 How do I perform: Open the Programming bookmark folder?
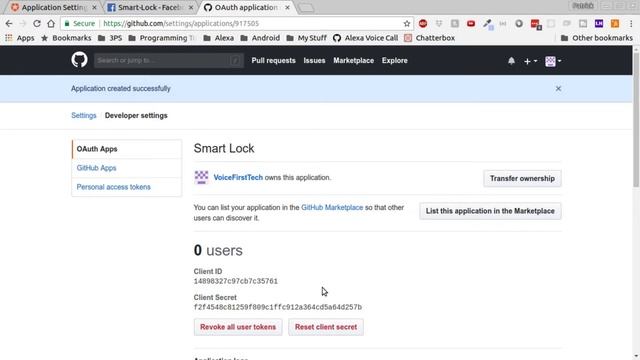pyautogui.click(x=162, y=38)
